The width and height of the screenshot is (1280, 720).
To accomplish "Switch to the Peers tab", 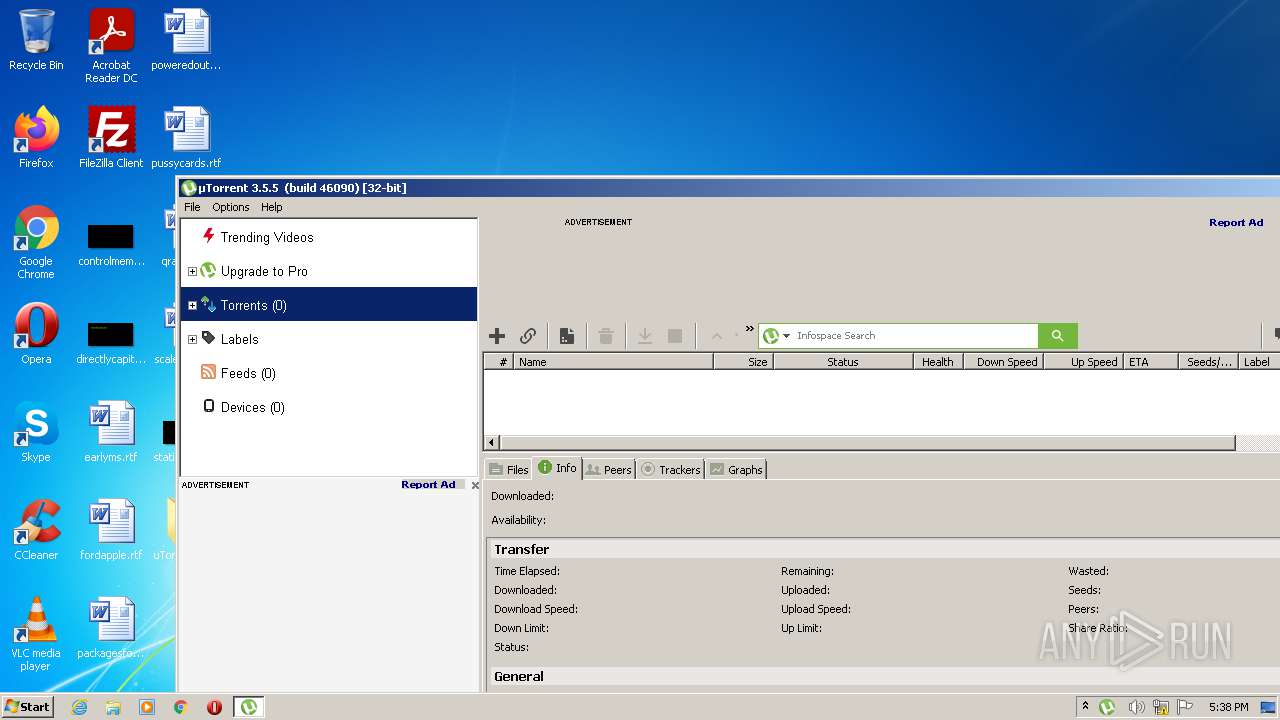I will click(608, 469).
